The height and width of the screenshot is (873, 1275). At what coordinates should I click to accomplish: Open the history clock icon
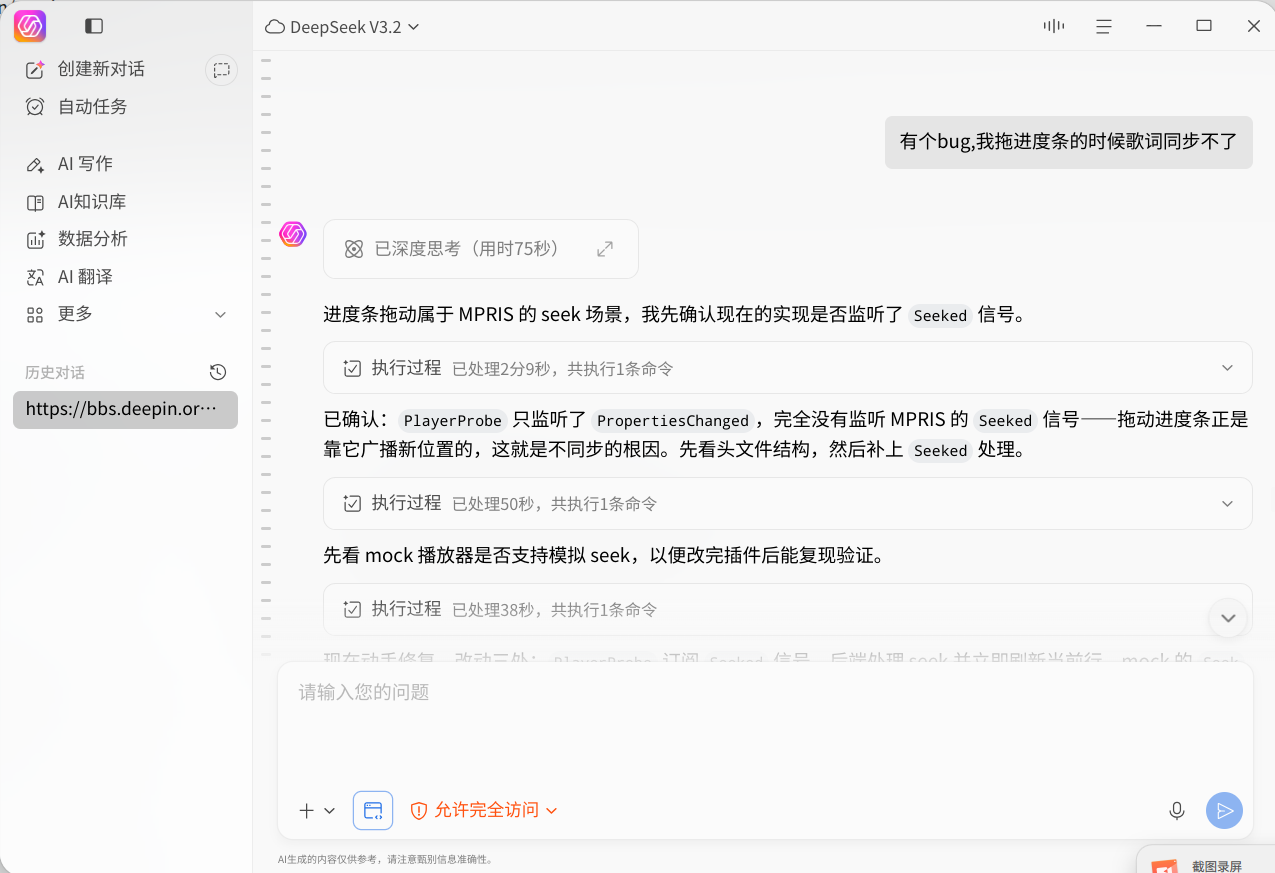pyautogui.click(x=218, y=372)
